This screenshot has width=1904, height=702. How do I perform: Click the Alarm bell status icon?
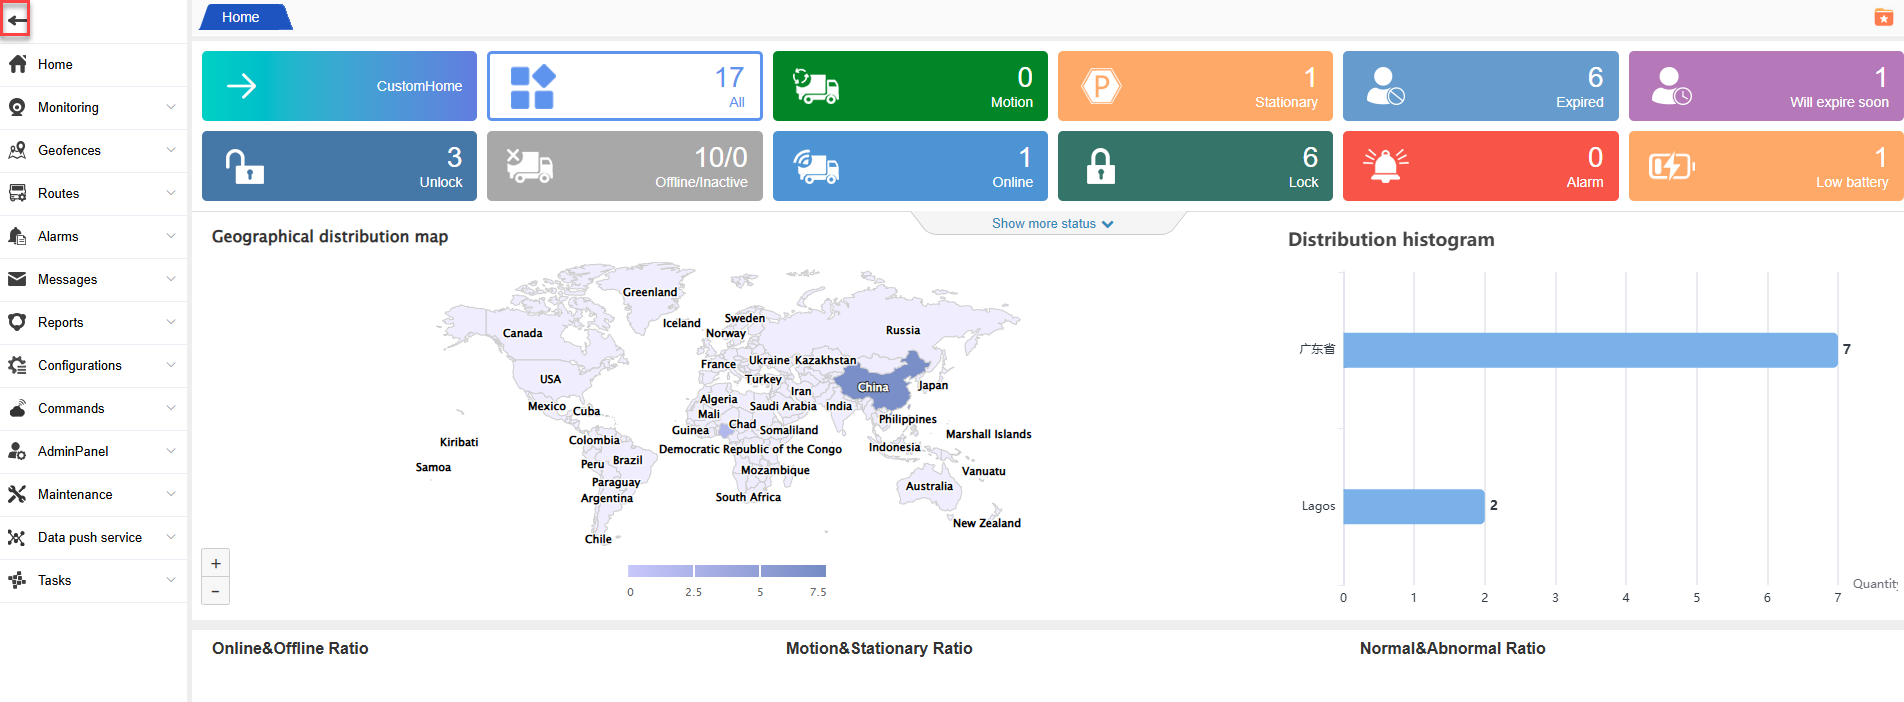click(1385, 166)
